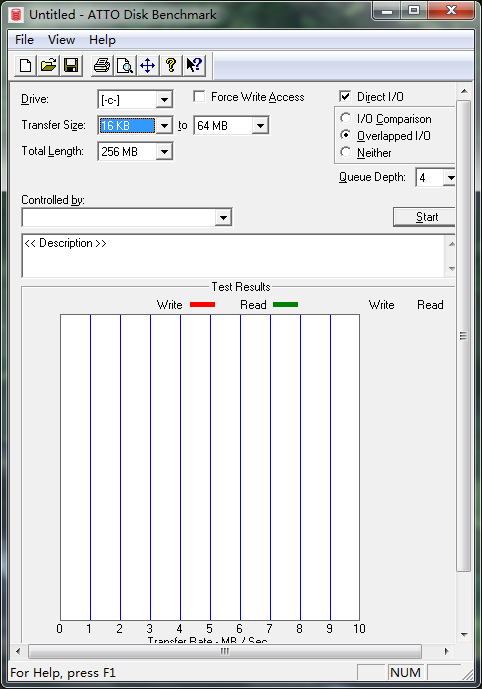Click the Start button
This screenshot has width=482, height=689.
[x=424, y=217]
